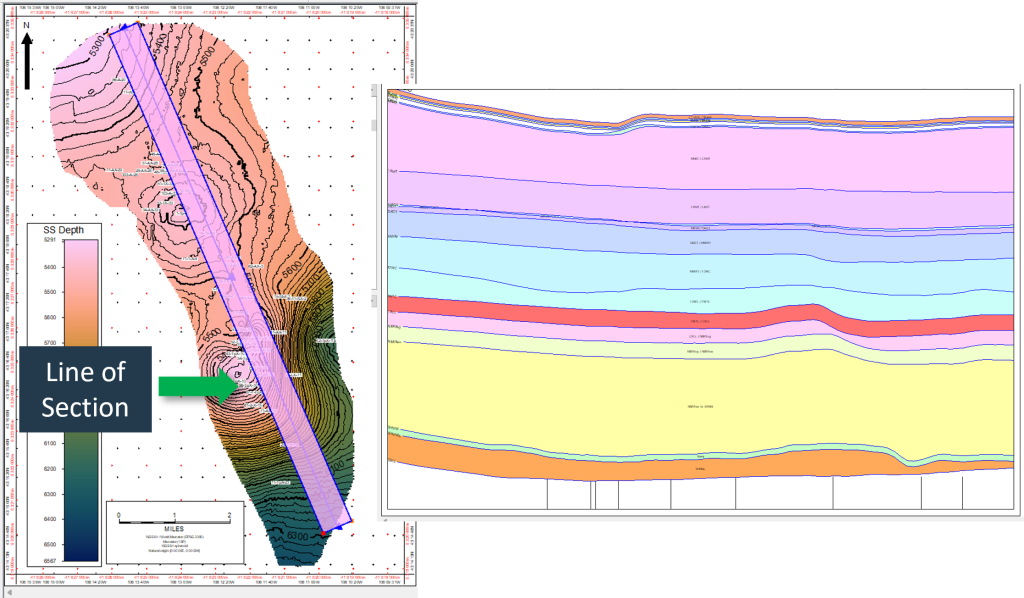
Task: Click the red endpoint marker of the section line
Action: click(323, 534)
